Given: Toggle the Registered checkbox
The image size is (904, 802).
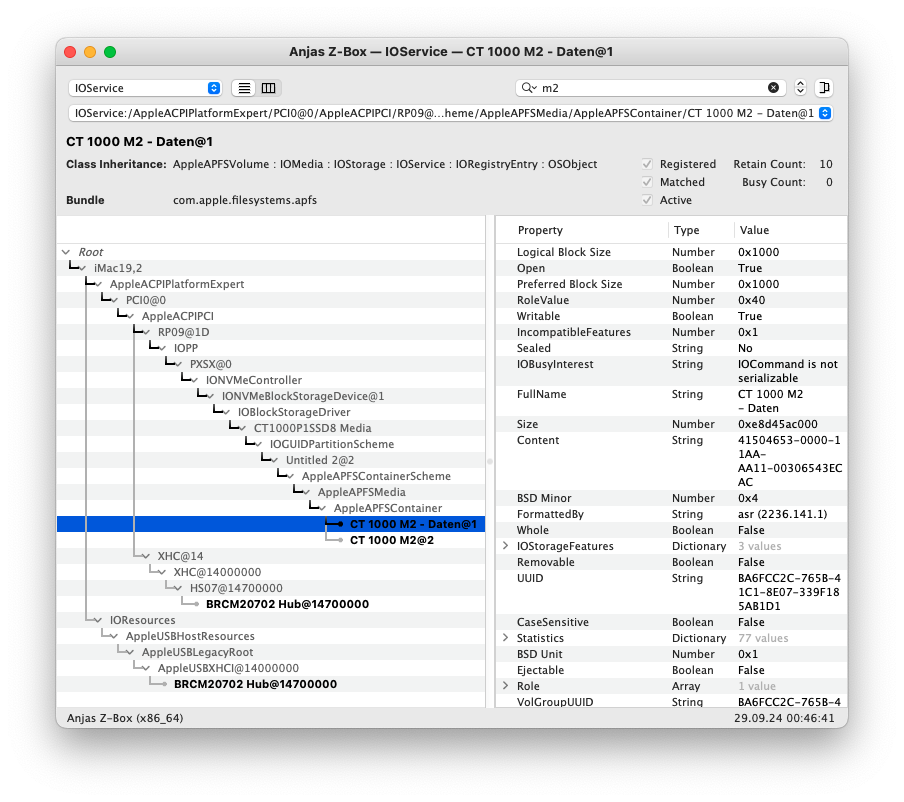Looking at the screenshot, I should point(647,164).
